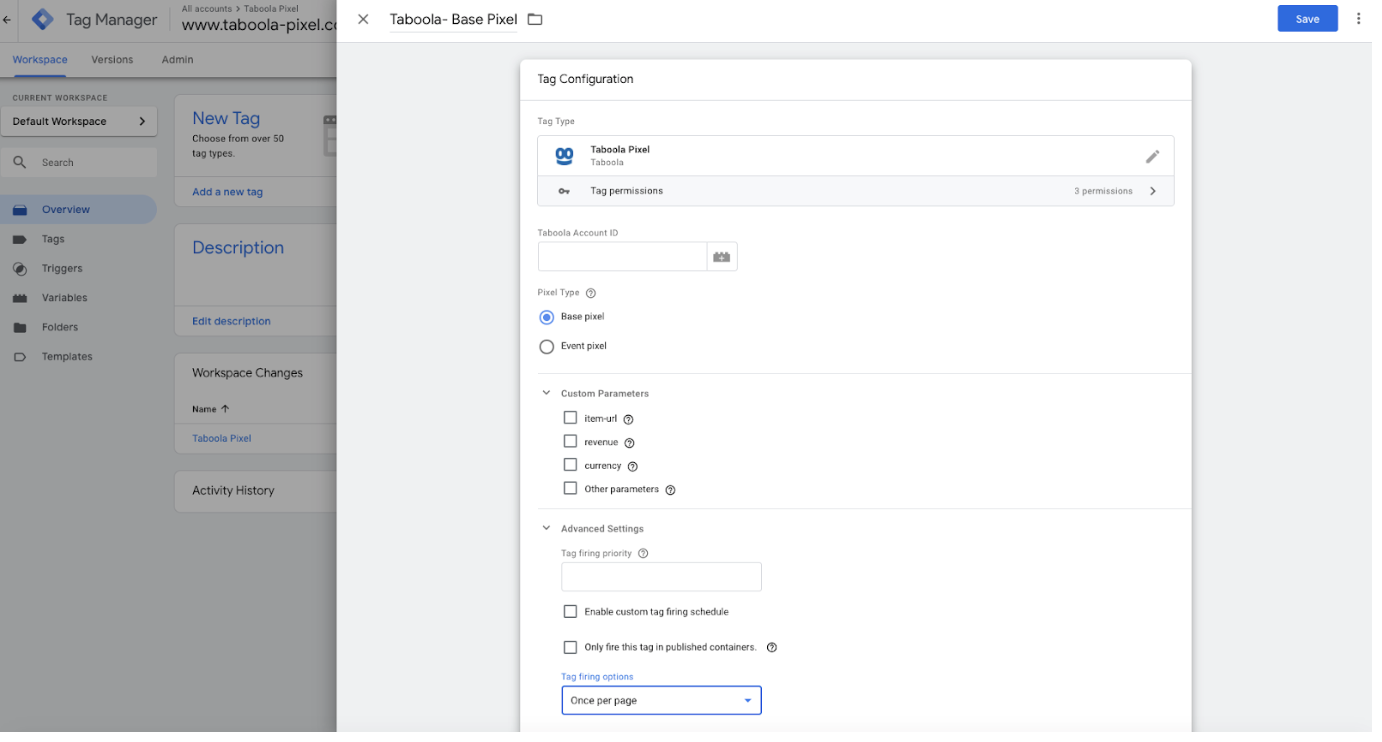
Task: Check the currency checkbox
Action: click(570, 465)
